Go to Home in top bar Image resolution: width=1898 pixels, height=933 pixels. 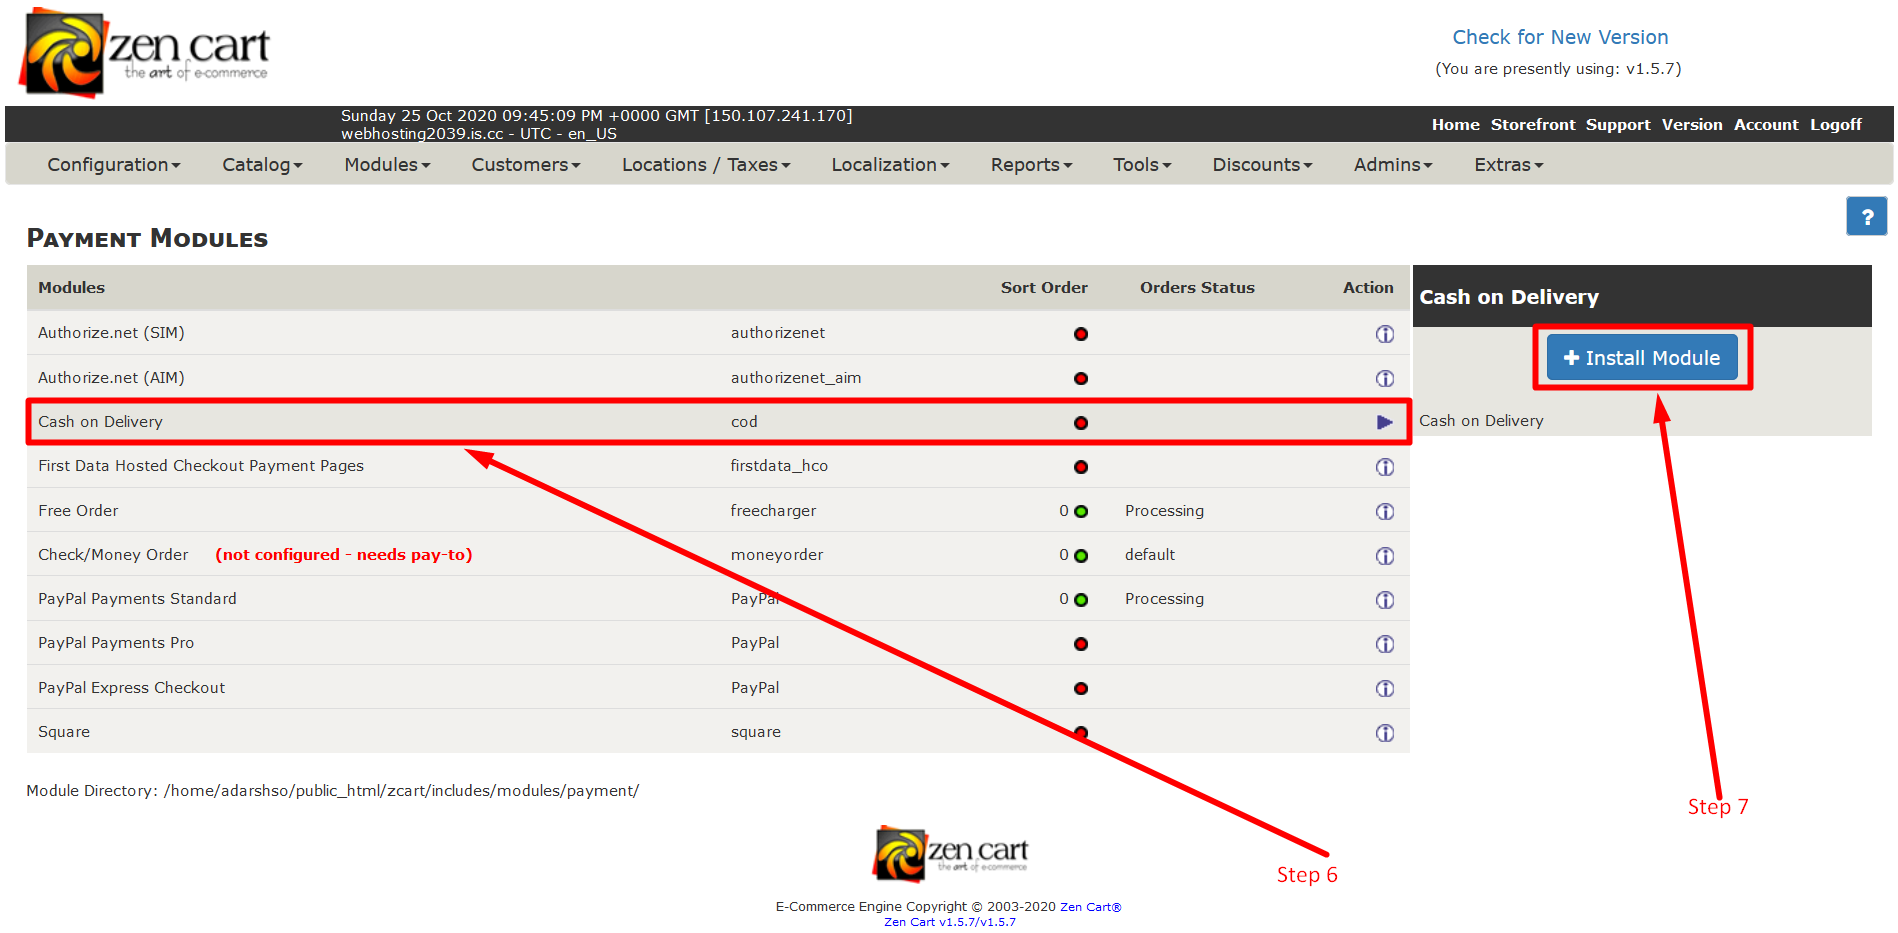pyautogui.click(x=1455, y=125)
